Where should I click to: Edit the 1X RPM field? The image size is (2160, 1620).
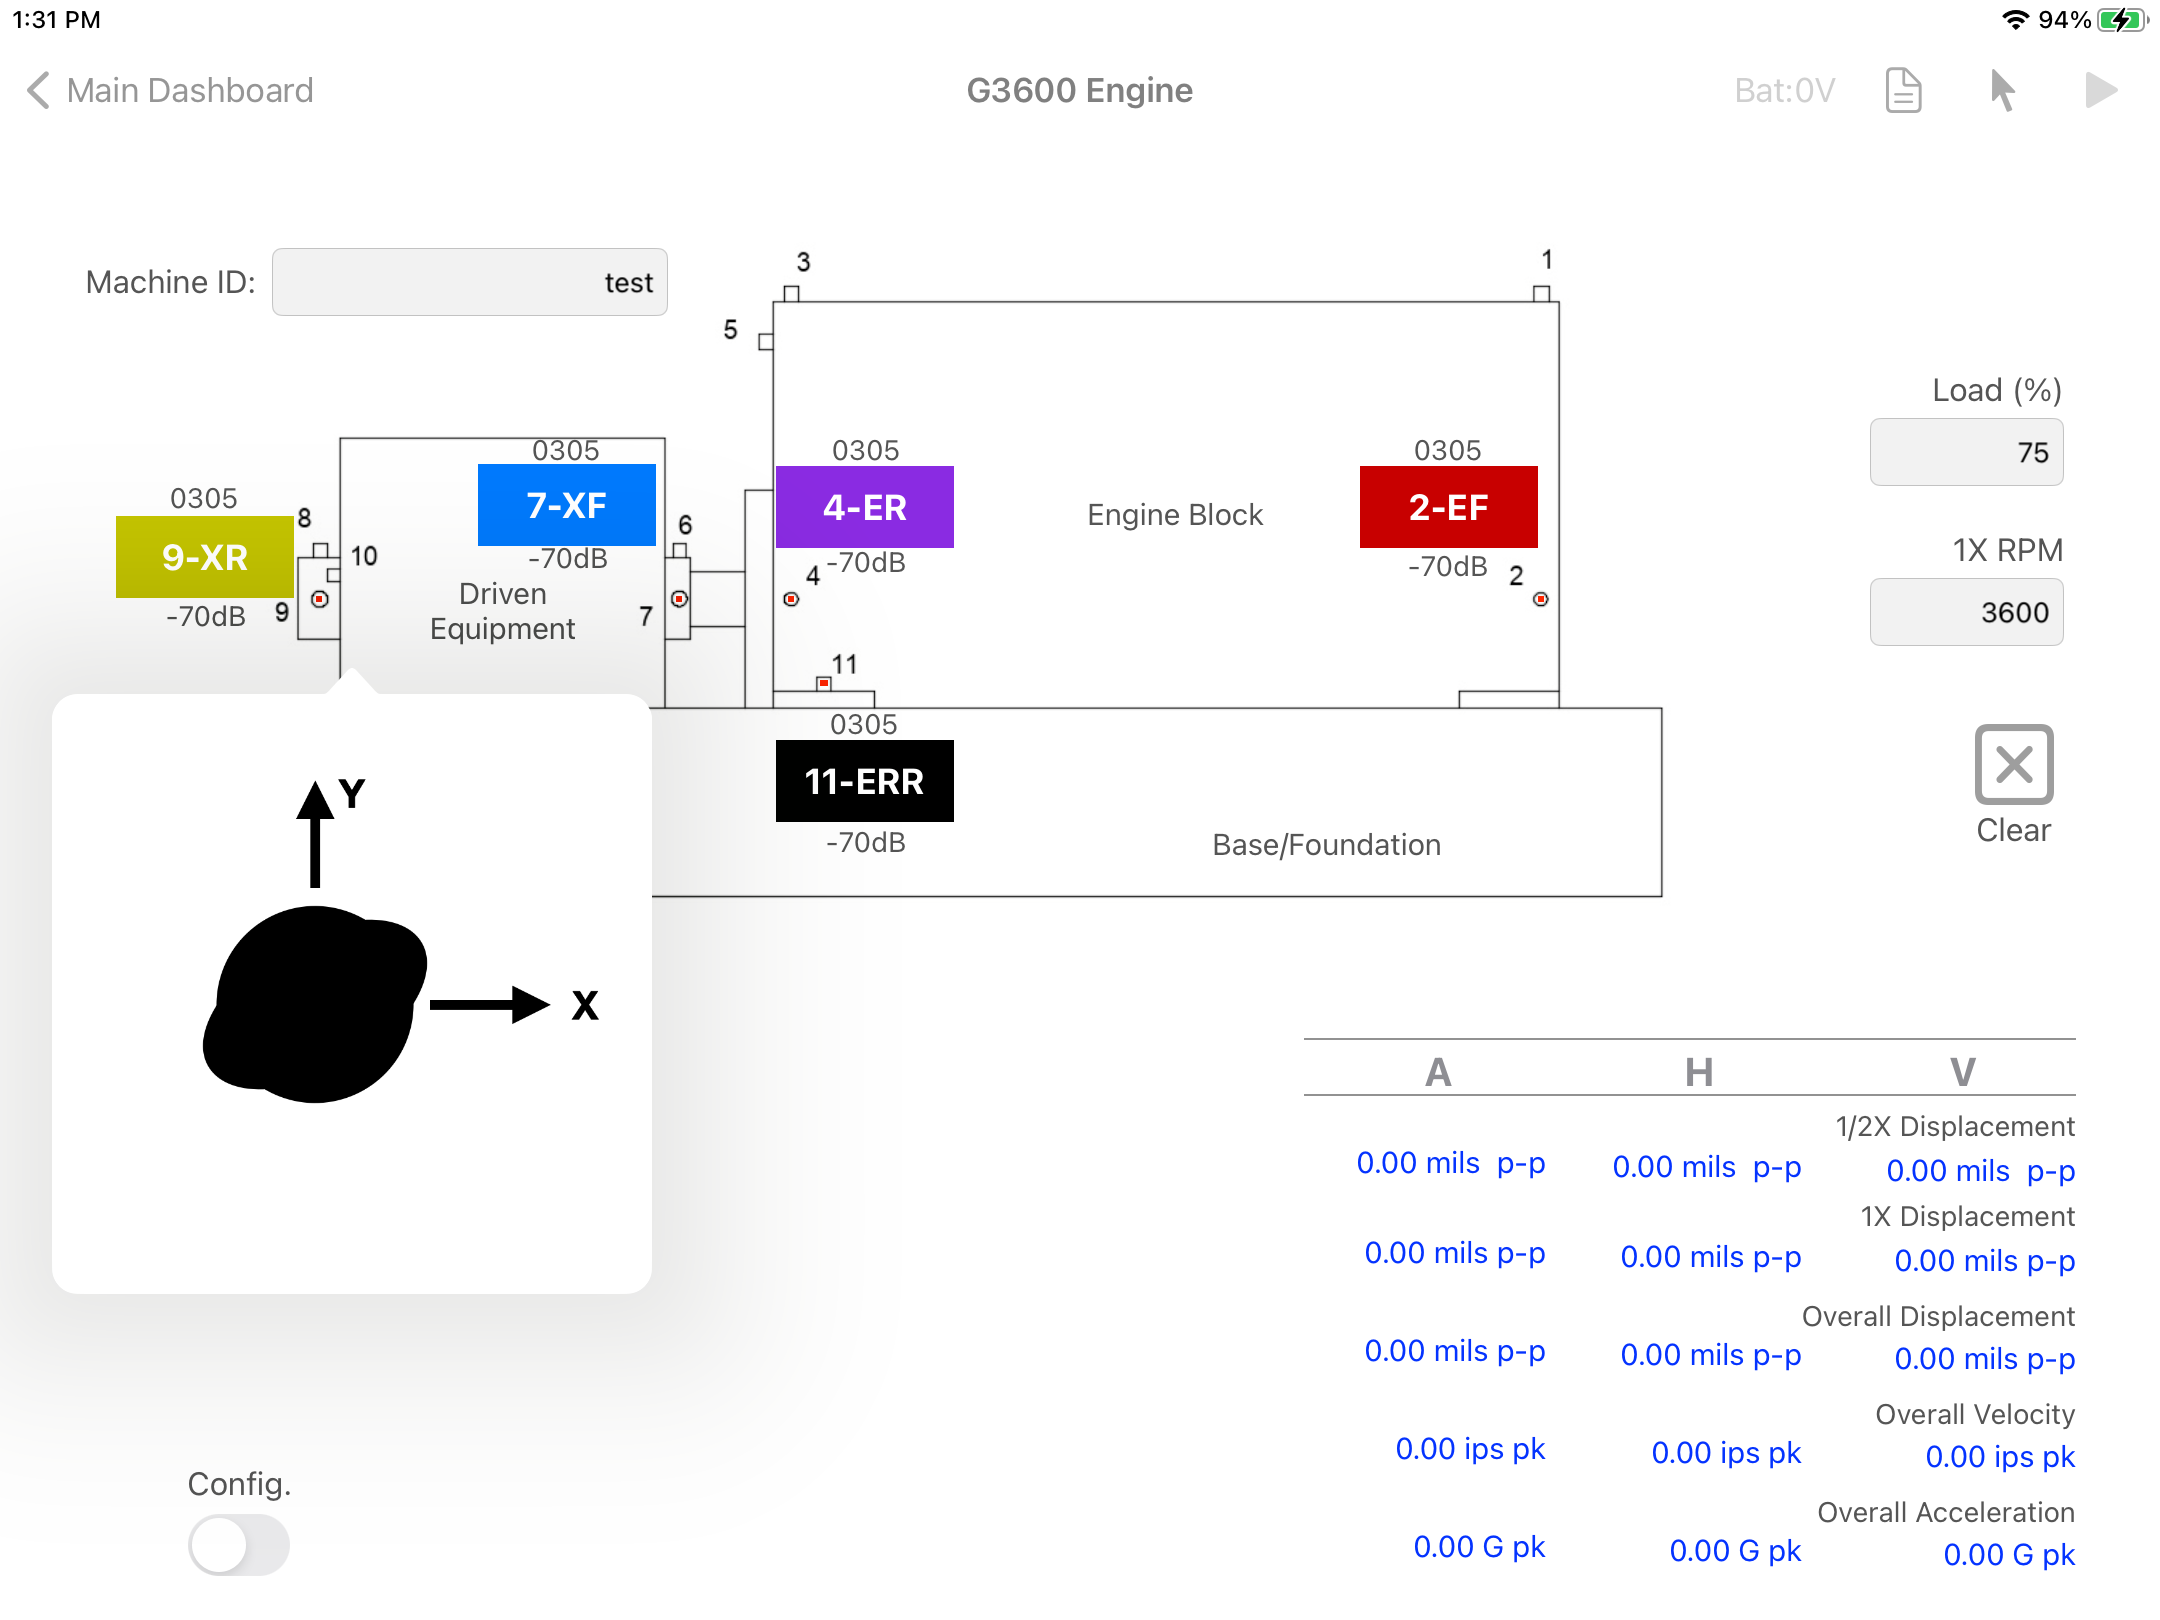click(1966, 612)
